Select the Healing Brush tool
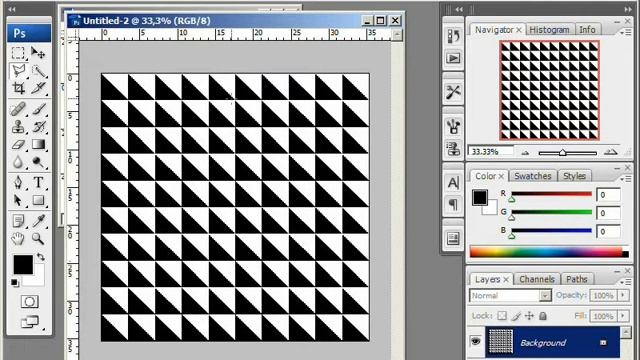Viewport: 640px width, 360px height. pos(18,109)
